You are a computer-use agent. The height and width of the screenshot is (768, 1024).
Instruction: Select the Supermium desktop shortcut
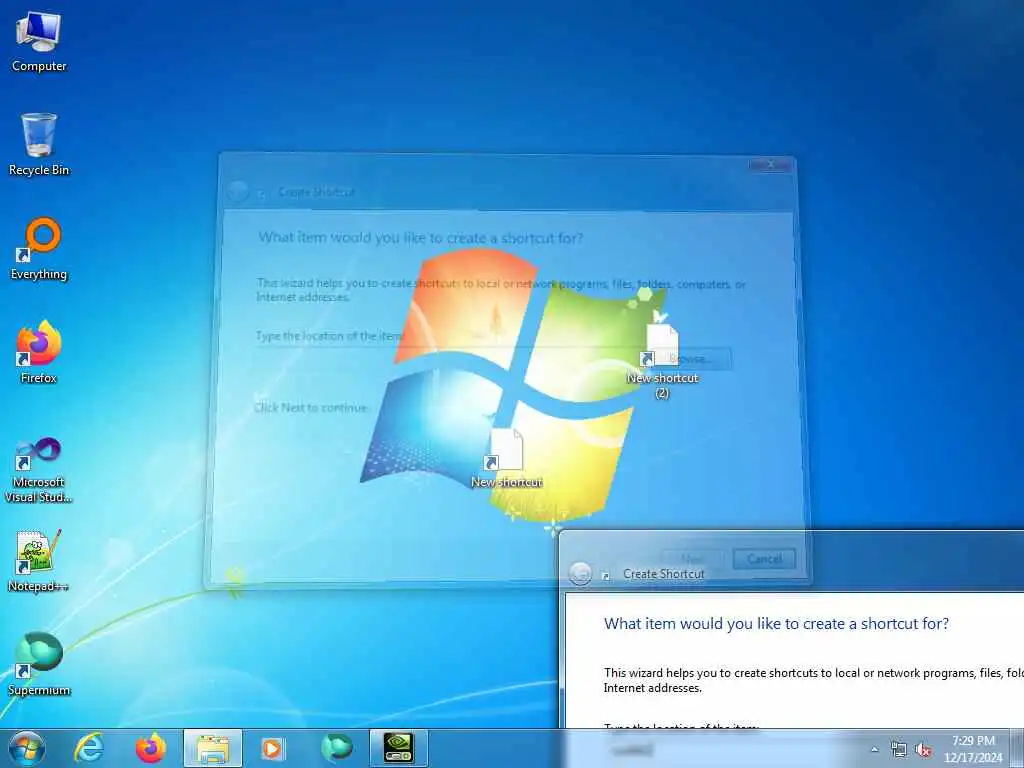39,665
